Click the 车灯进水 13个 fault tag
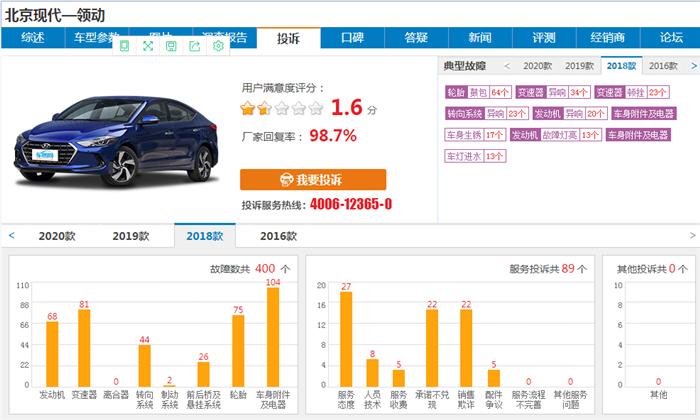 475,156
